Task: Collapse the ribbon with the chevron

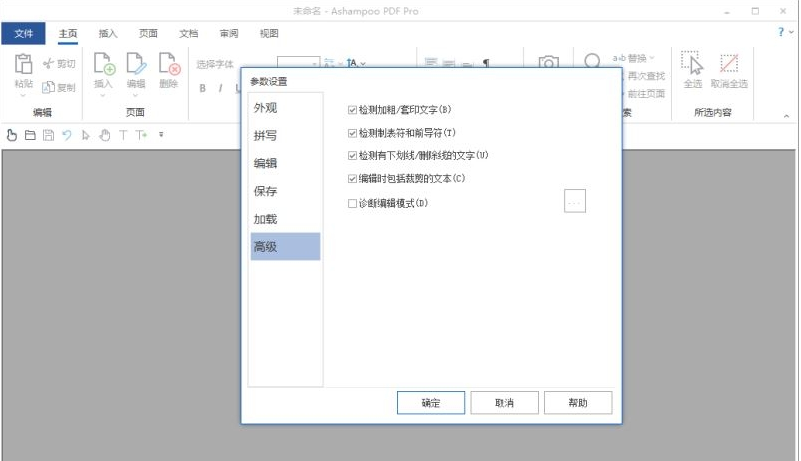Action: click(786, 117)
